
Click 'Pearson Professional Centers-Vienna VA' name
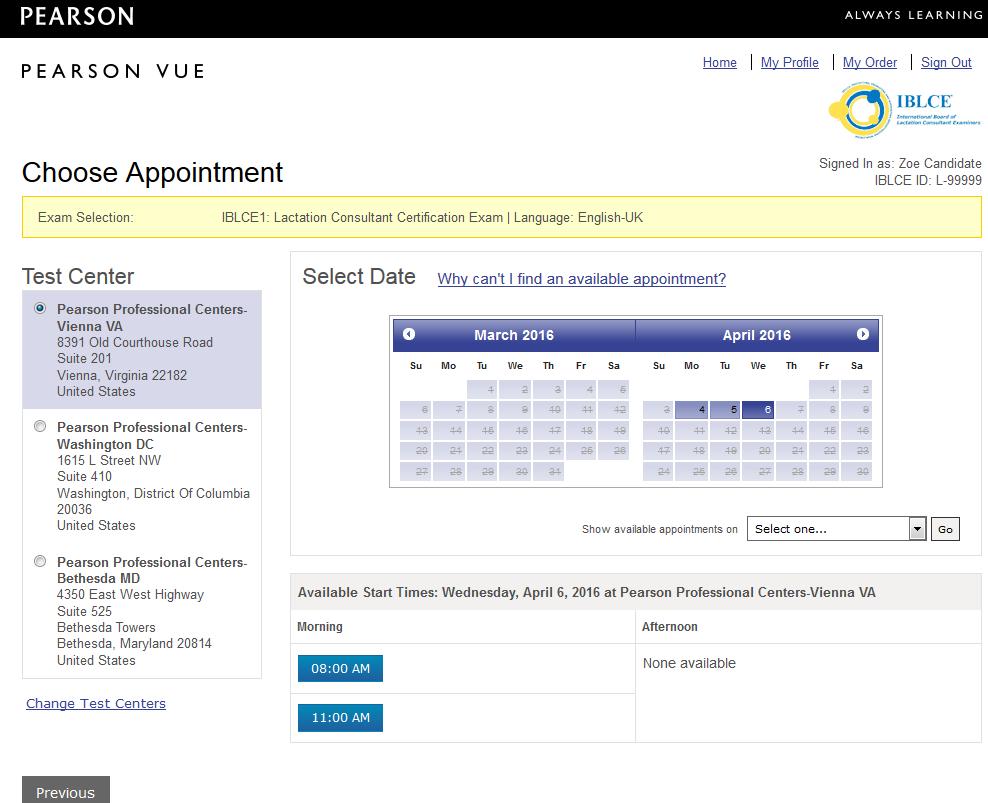[152, 318]
